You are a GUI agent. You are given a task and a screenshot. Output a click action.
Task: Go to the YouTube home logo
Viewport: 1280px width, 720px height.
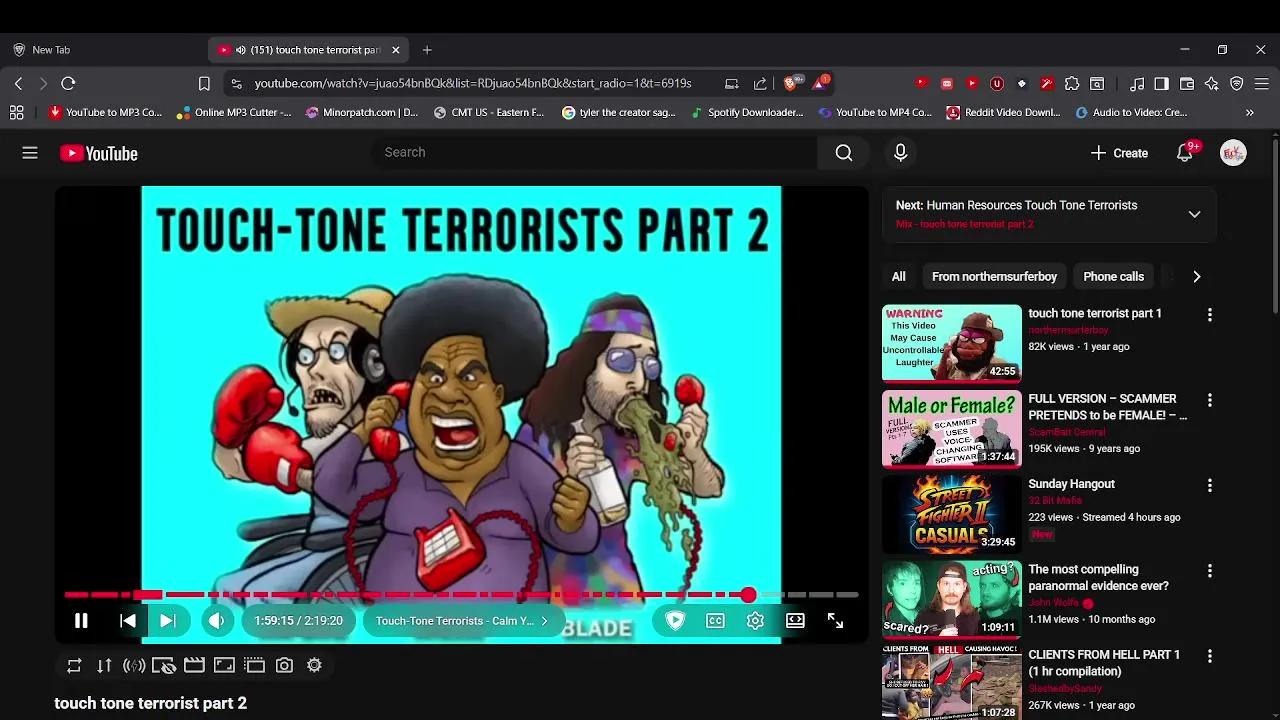[x=99, y=153]
